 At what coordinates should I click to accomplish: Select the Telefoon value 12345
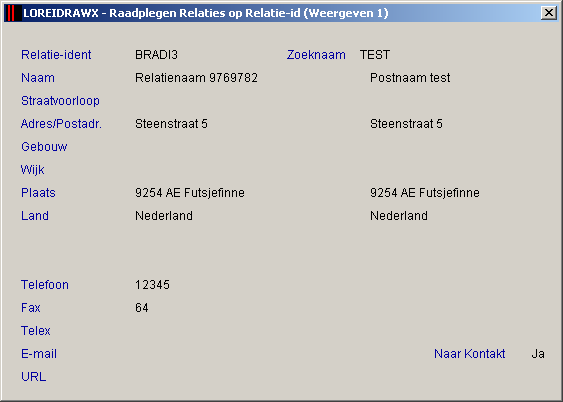coord(152,284)
